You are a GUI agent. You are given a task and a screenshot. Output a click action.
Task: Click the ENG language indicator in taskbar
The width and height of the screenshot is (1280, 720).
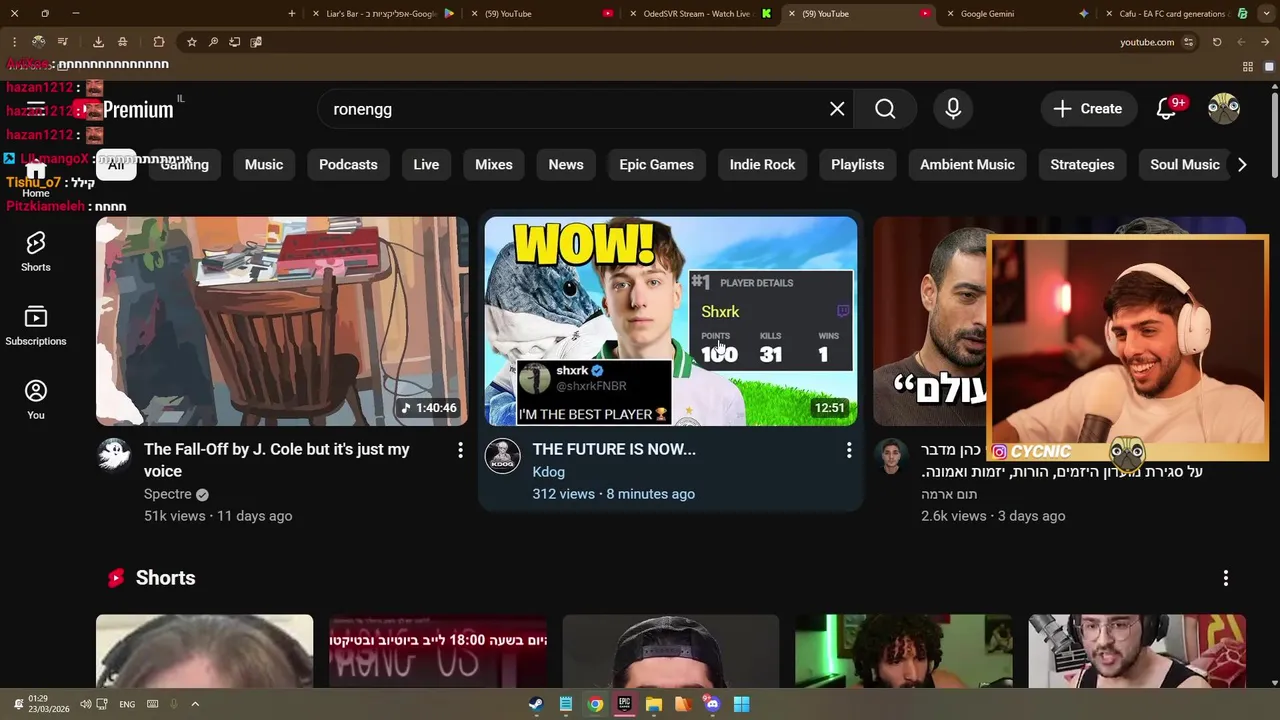coord(127,704)
